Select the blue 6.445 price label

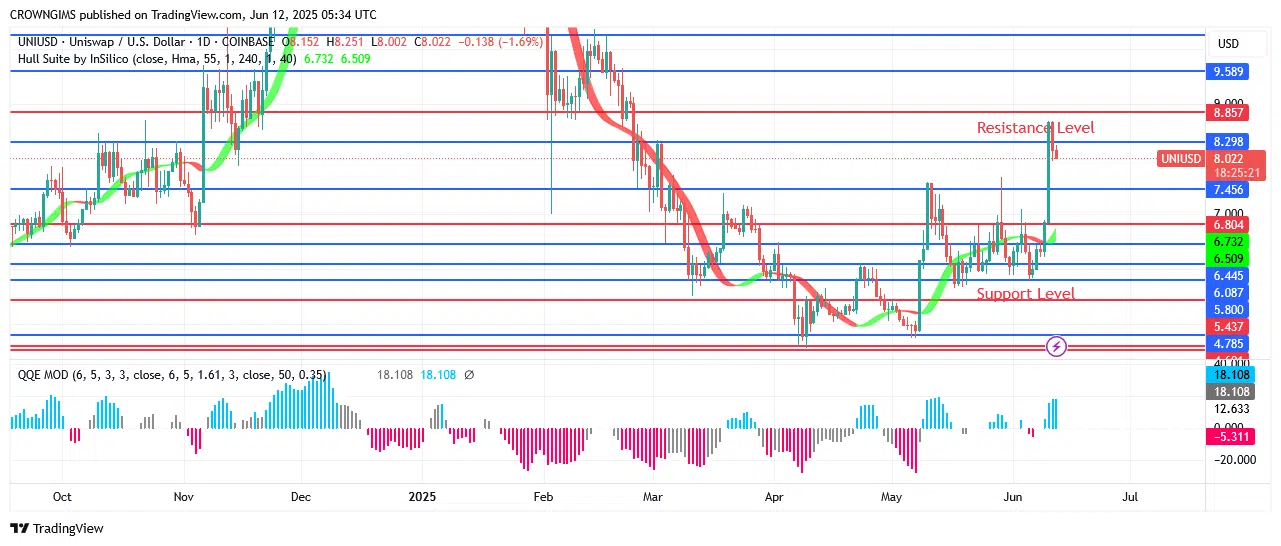click(1228, 275)
